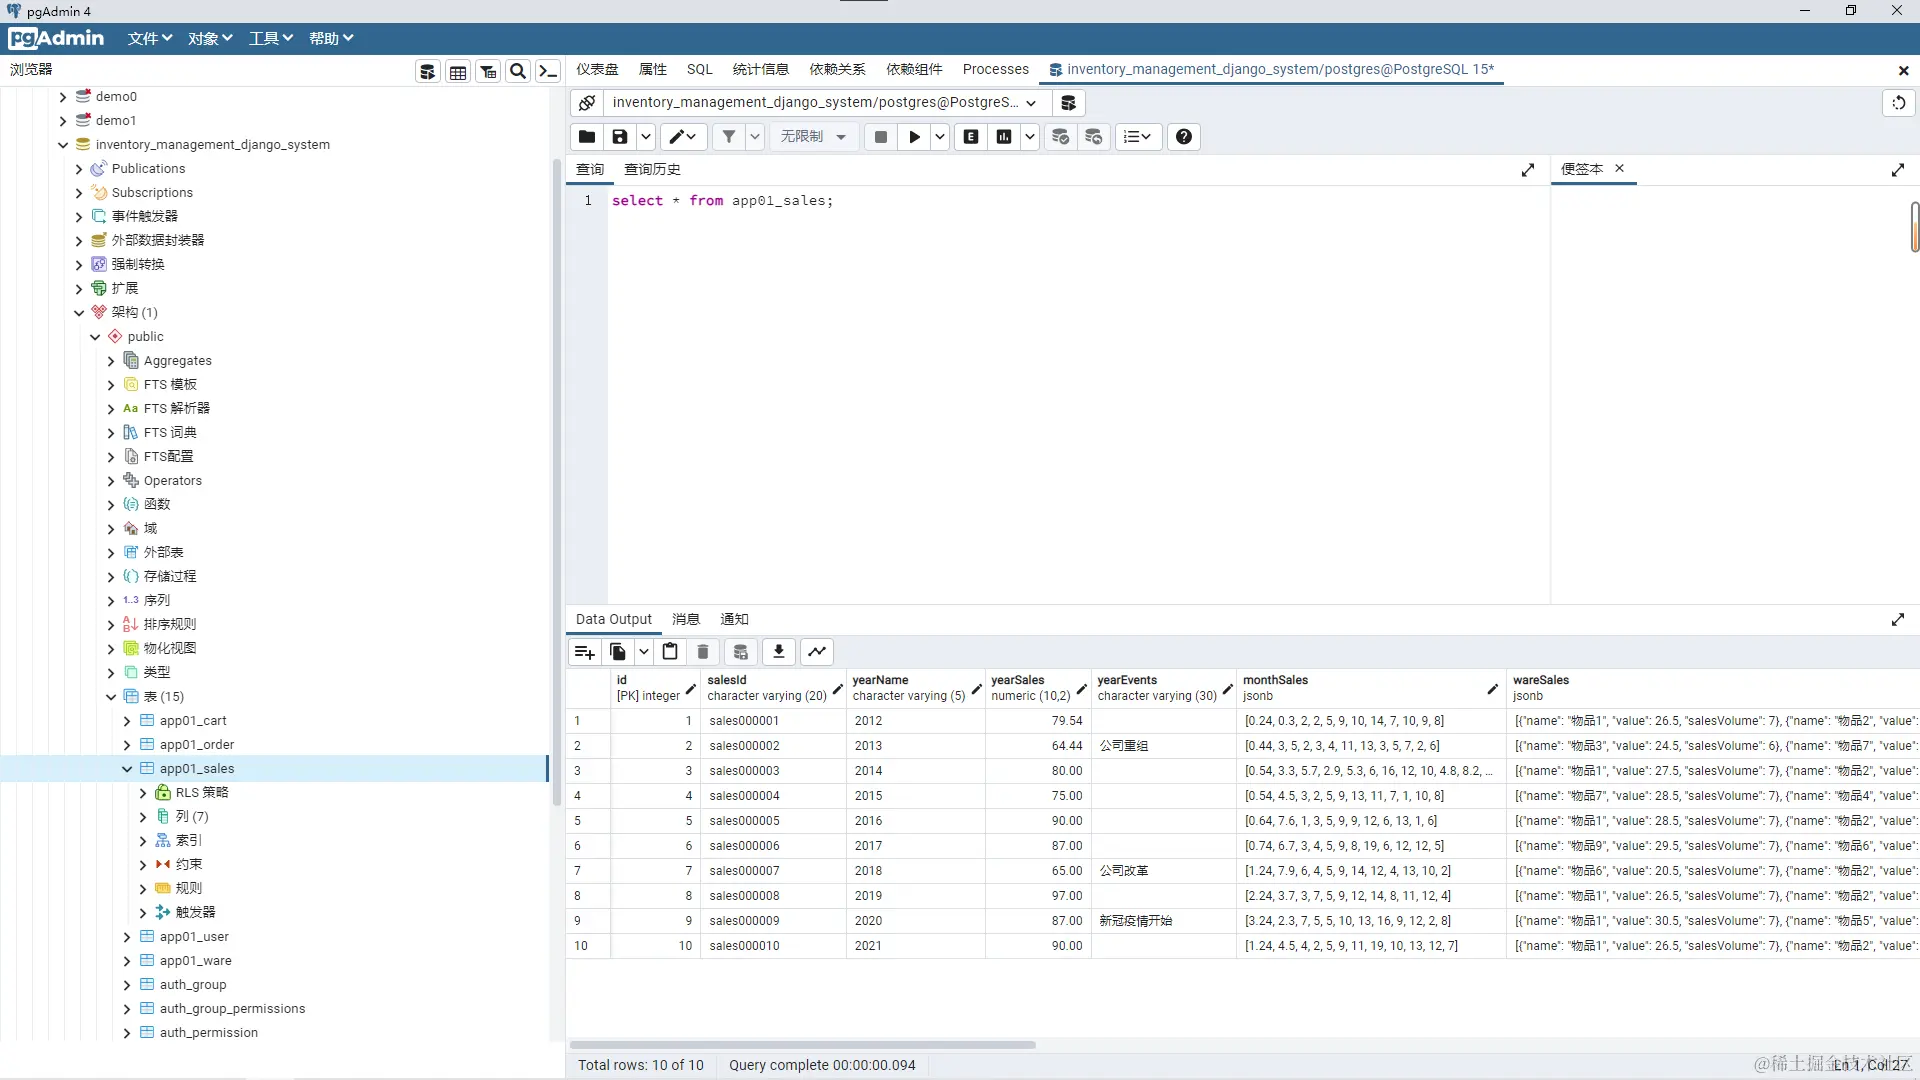Open Search Objects magnifier icon

[518, 71]
